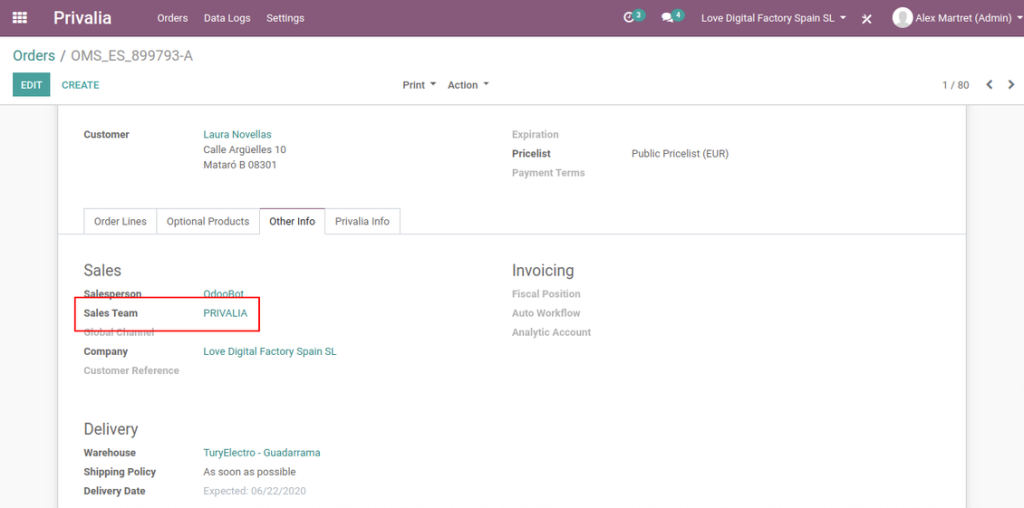Switch to the Optional Products tab
1024x508 pixels.
(208, 221)
